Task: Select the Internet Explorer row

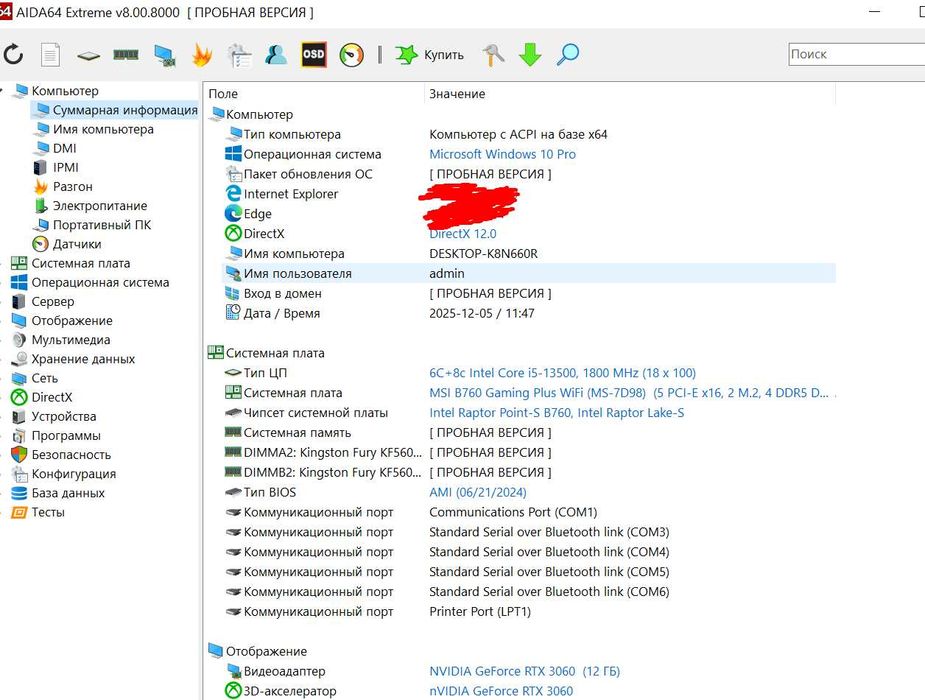Action: pyautogui.click(x=529, y=194)
